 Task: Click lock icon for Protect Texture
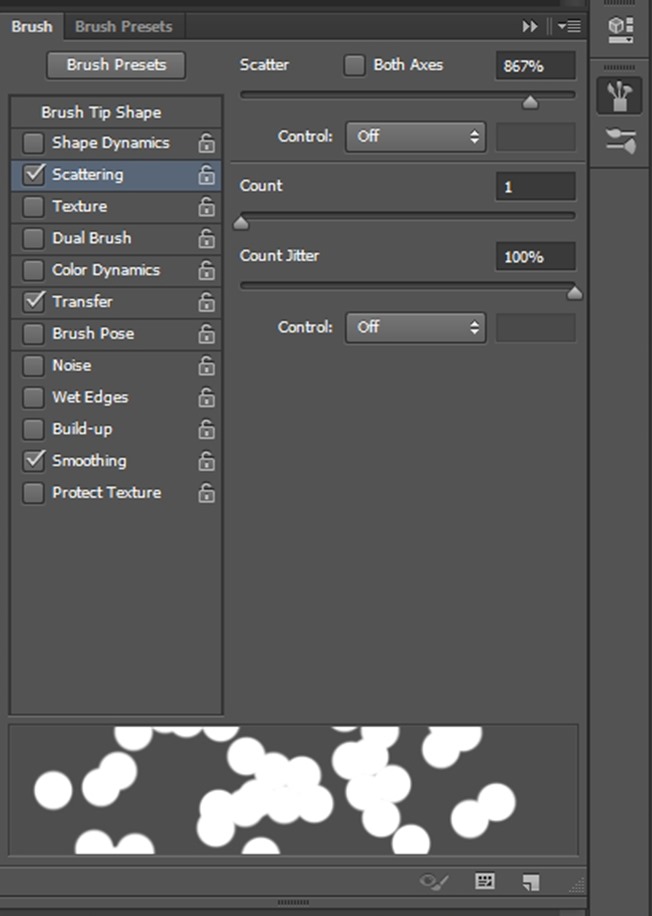tap(206, 492)
